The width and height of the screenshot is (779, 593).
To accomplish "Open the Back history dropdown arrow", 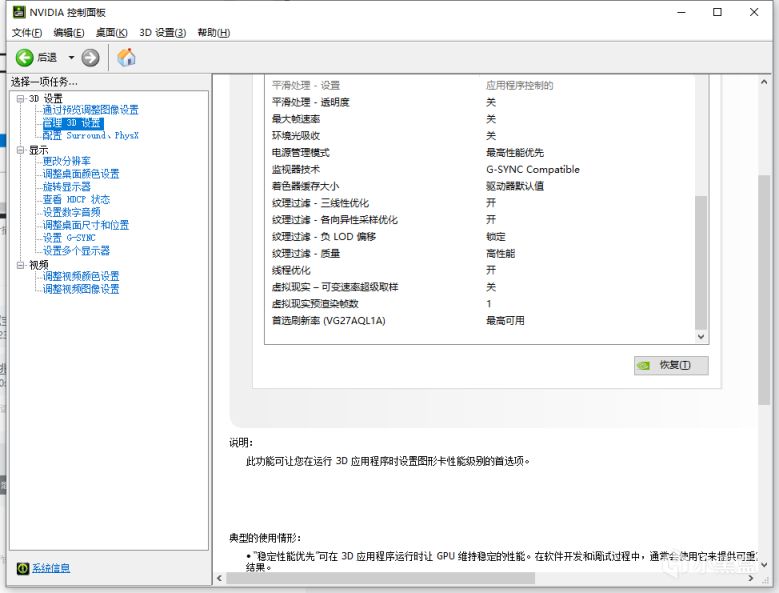I will (71, 58).
